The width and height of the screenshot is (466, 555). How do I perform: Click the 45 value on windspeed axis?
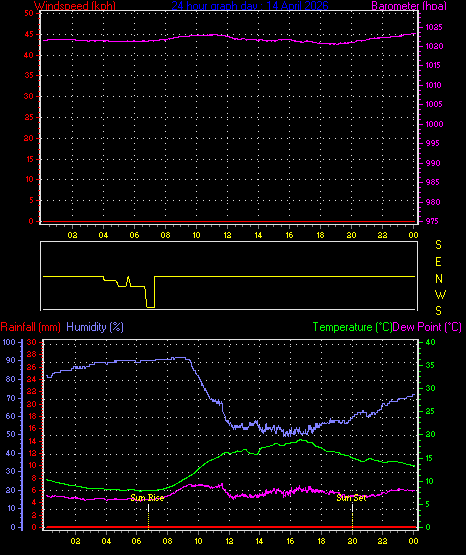coord(29,34)
